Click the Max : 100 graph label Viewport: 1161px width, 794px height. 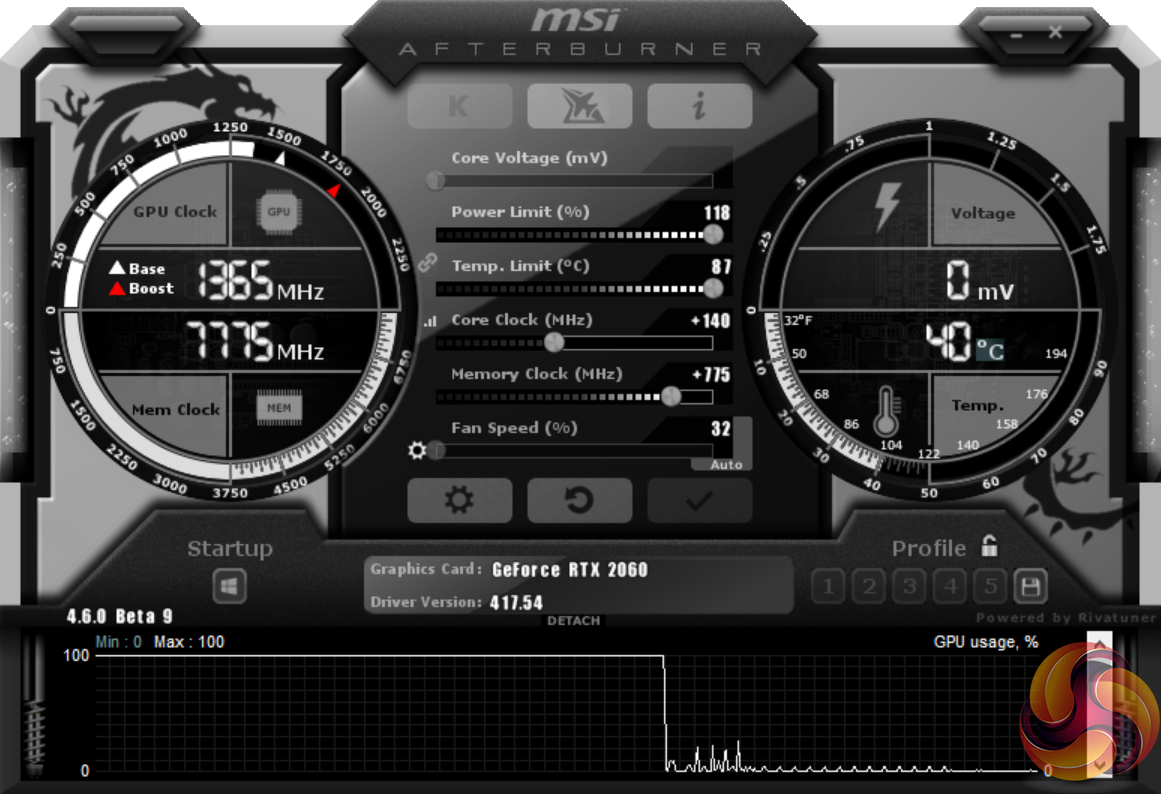pyautogui.click(x=189, y=642)
